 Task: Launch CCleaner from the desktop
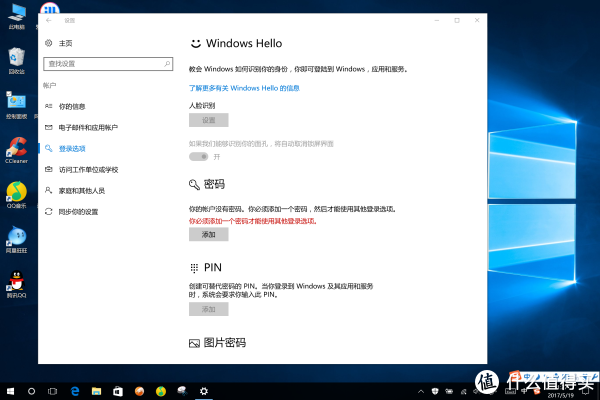point(16,150)
